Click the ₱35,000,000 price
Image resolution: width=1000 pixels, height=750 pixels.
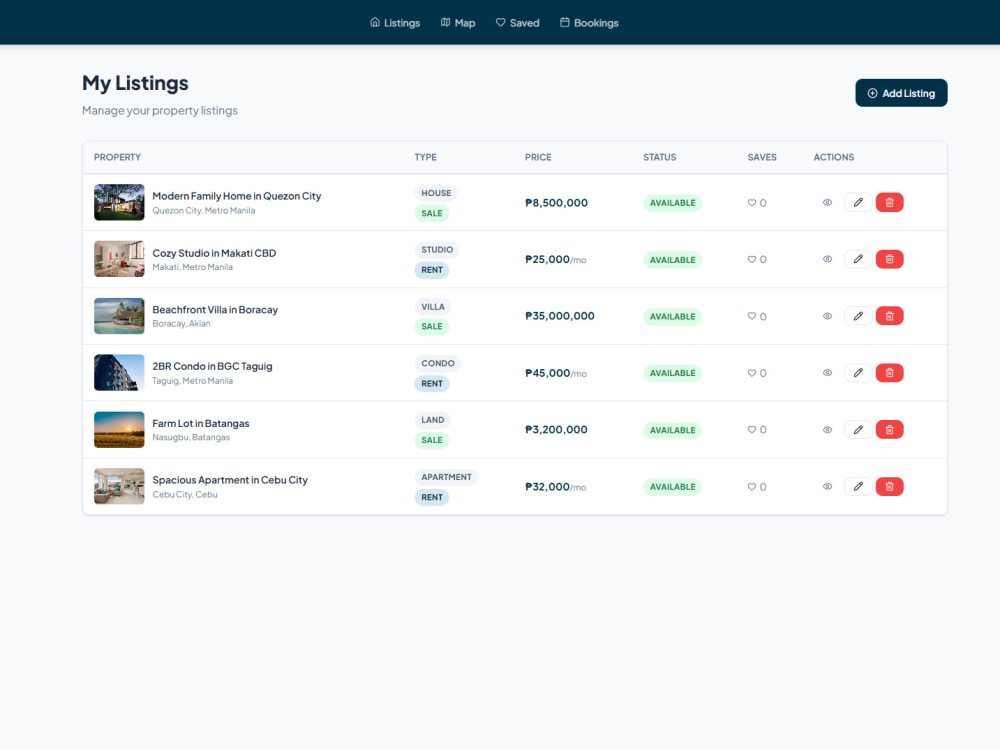point(559,316)
